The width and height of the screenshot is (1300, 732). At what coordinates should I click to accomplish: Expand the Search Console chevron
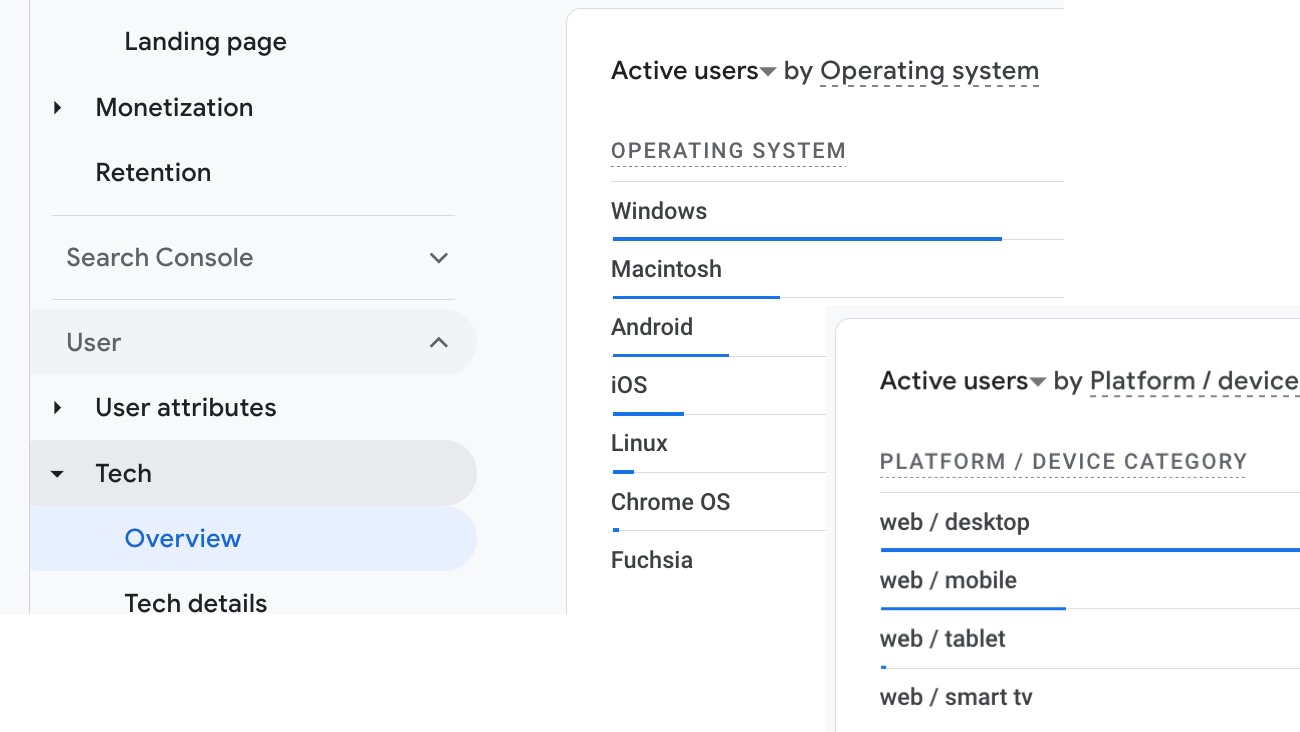click(x=438, y=258)
